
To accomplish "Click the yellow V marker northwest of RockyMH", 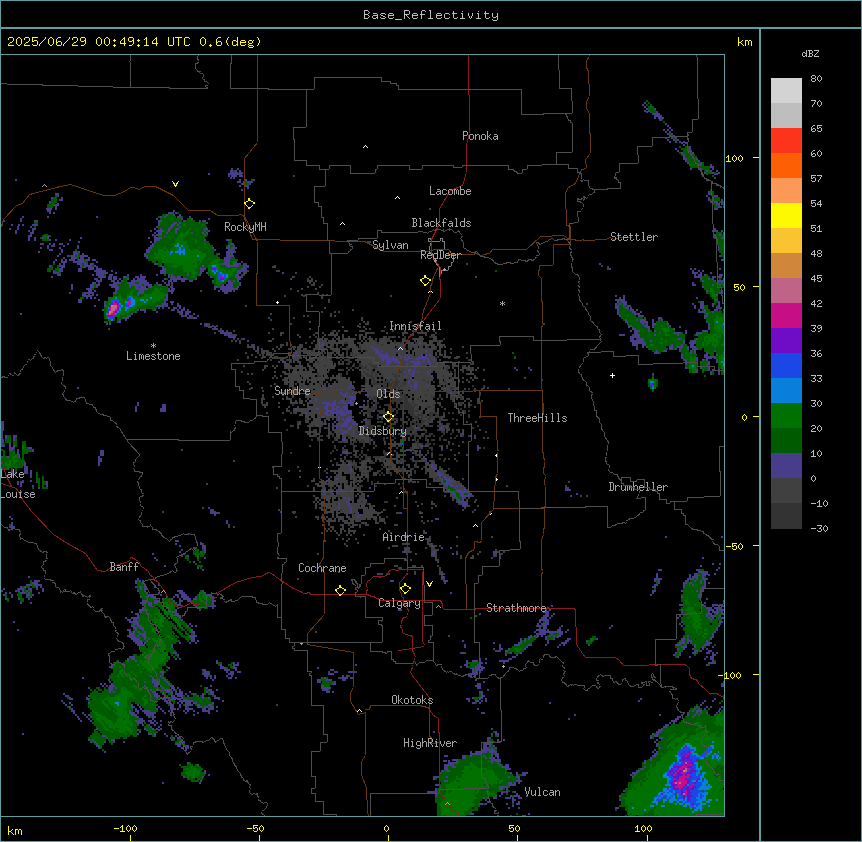I will 175,184.
